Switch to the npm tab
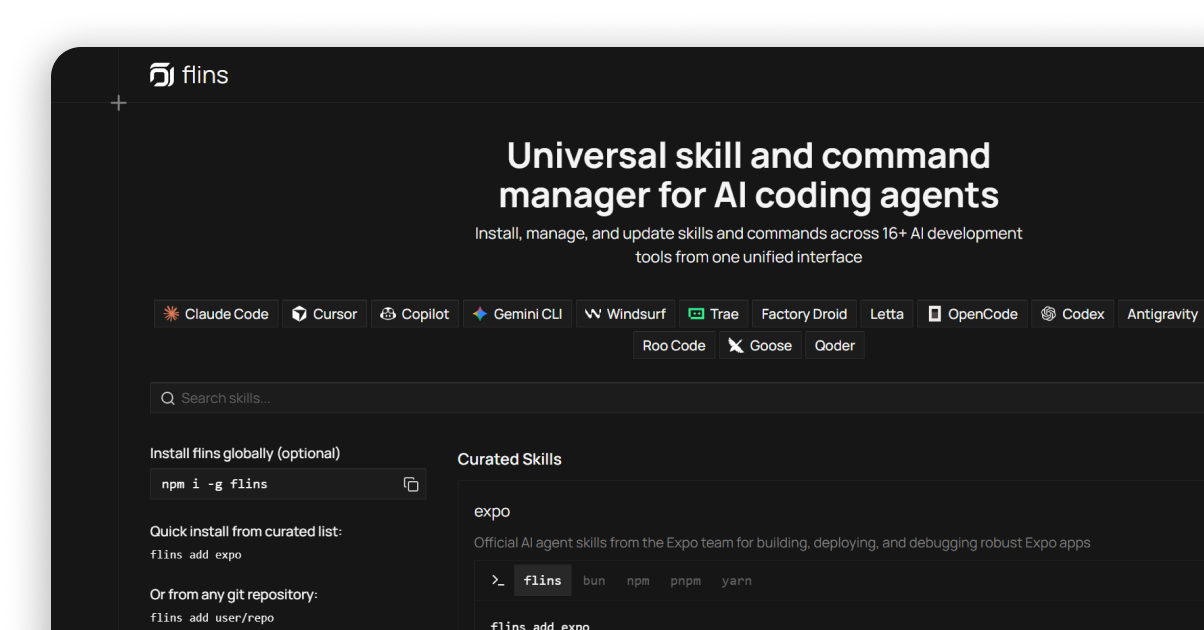The height and width of the screenshot is (630, 1204). [638, 581]
